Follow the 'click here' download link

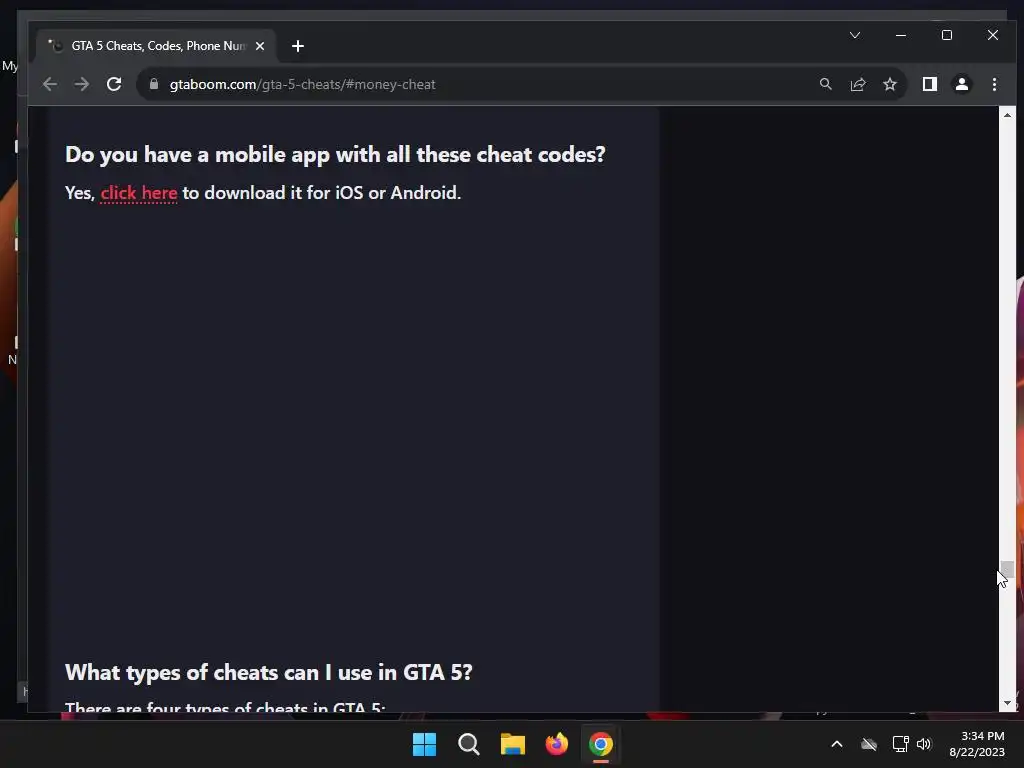[138, 193]
